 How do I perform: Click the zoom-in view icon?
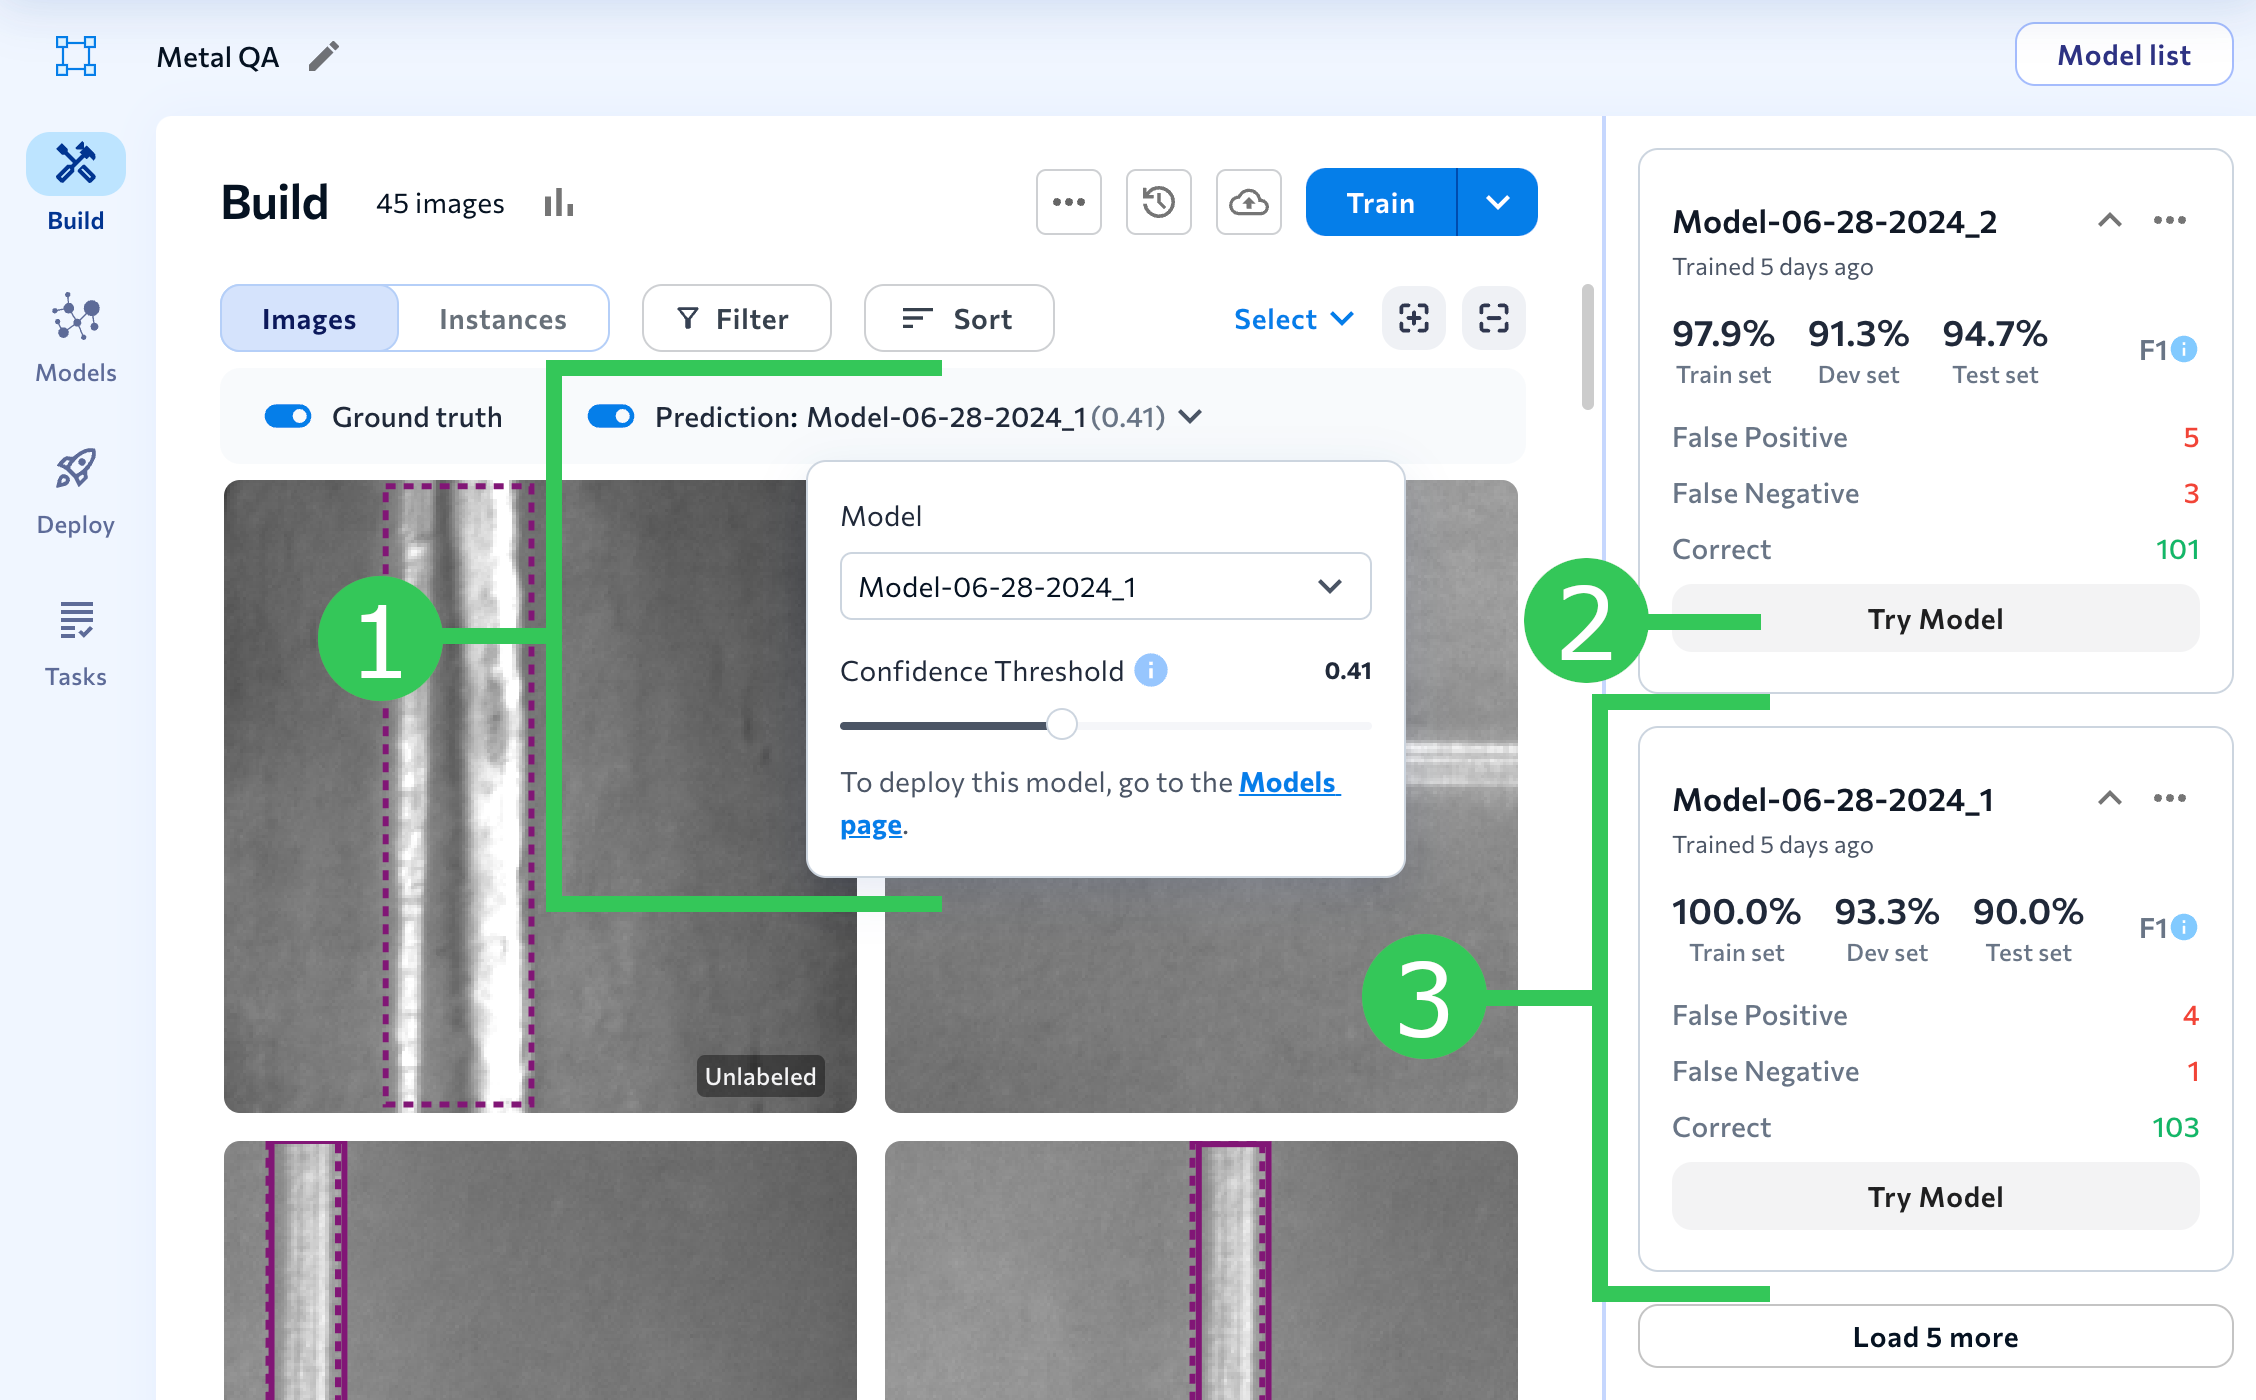point(1414,318)
